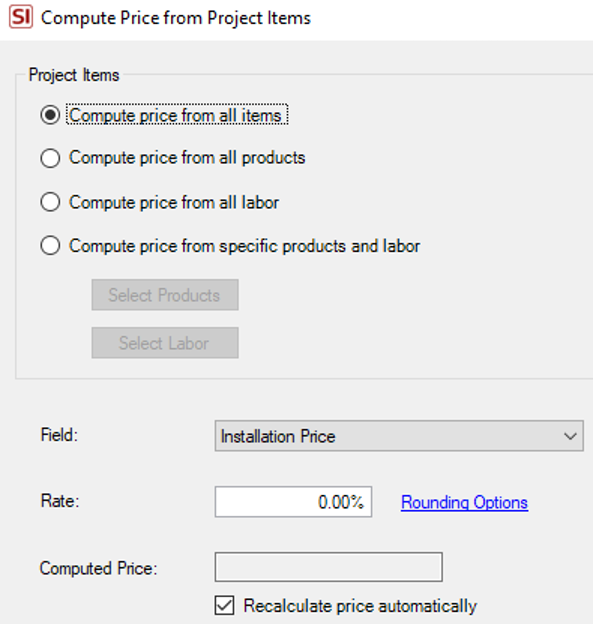Click the Project Items group box label
The image size is (594, 624).
74,75
